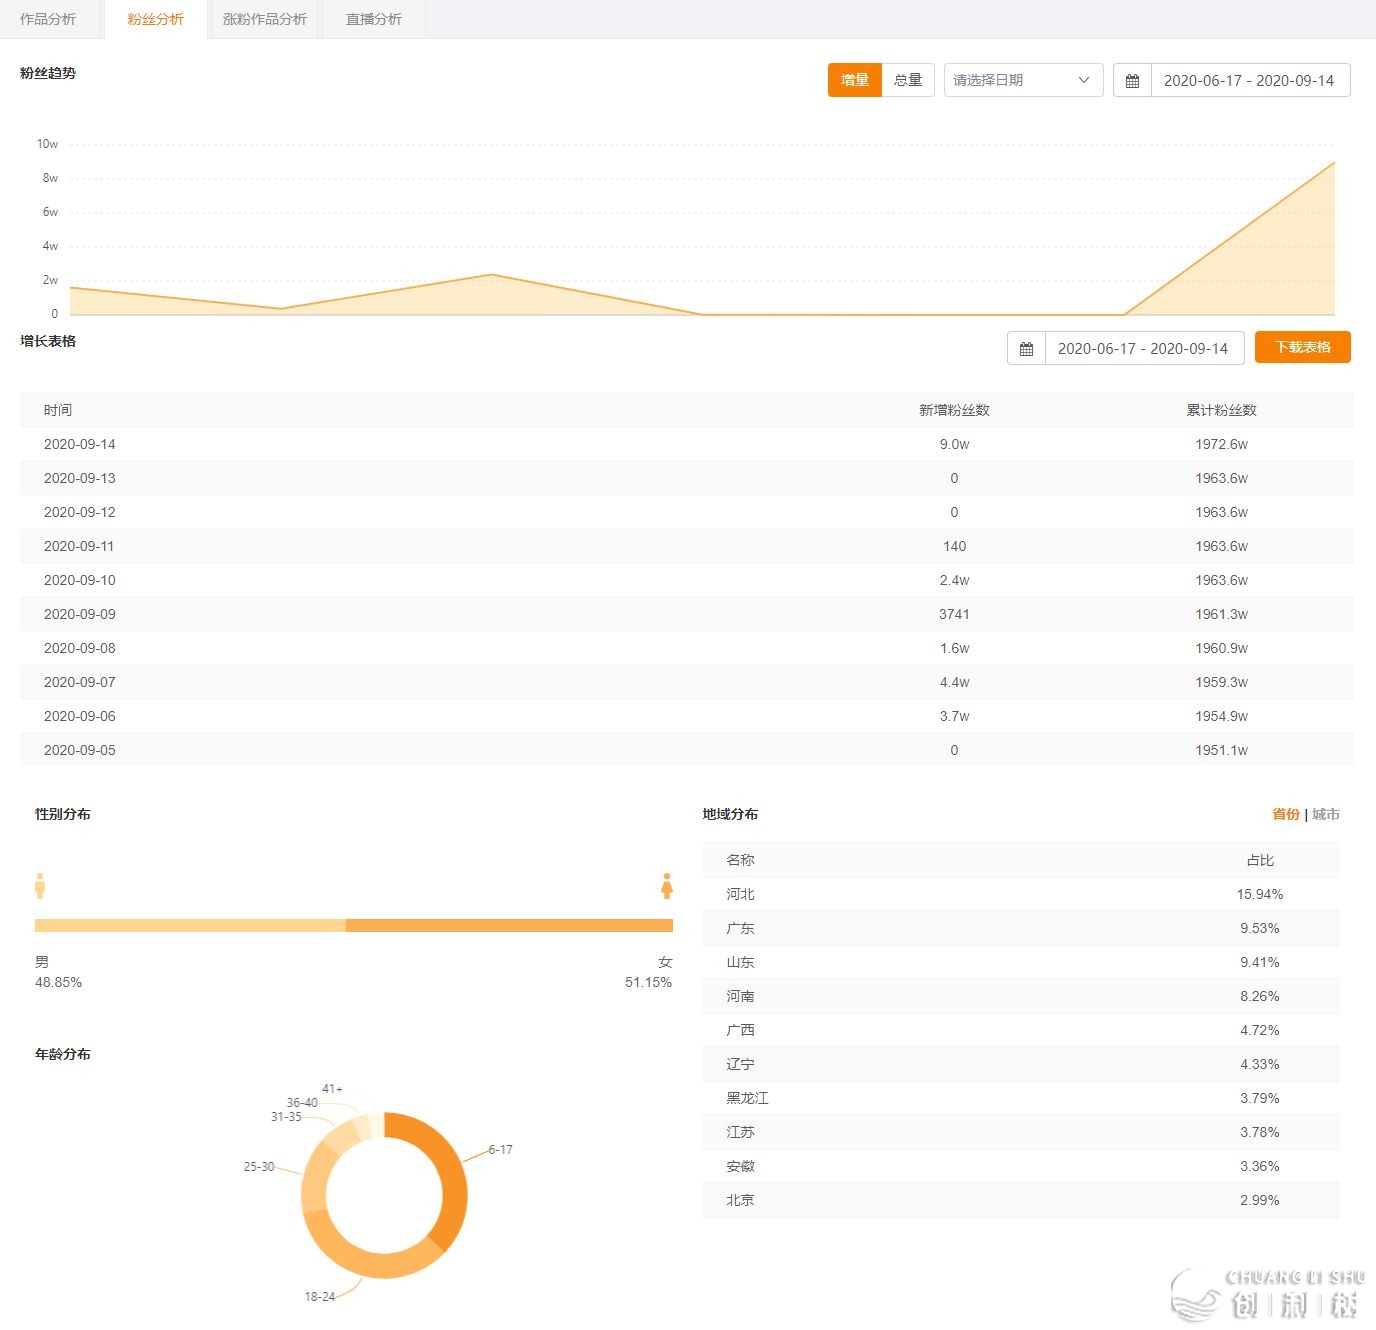Switch to 作品分析 tab
Viewport: 1376px width, 1330px height.
tap(48, 19)
